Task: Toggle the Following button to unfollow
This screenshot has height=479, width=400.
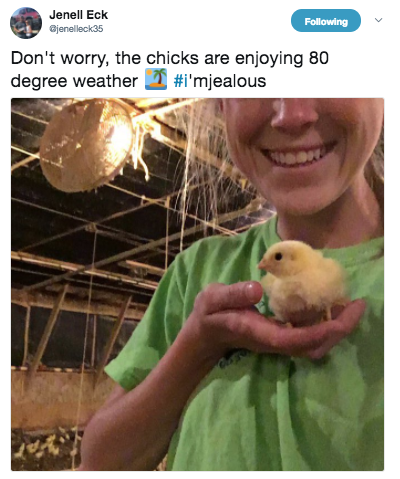Action: tap(326, 21)
